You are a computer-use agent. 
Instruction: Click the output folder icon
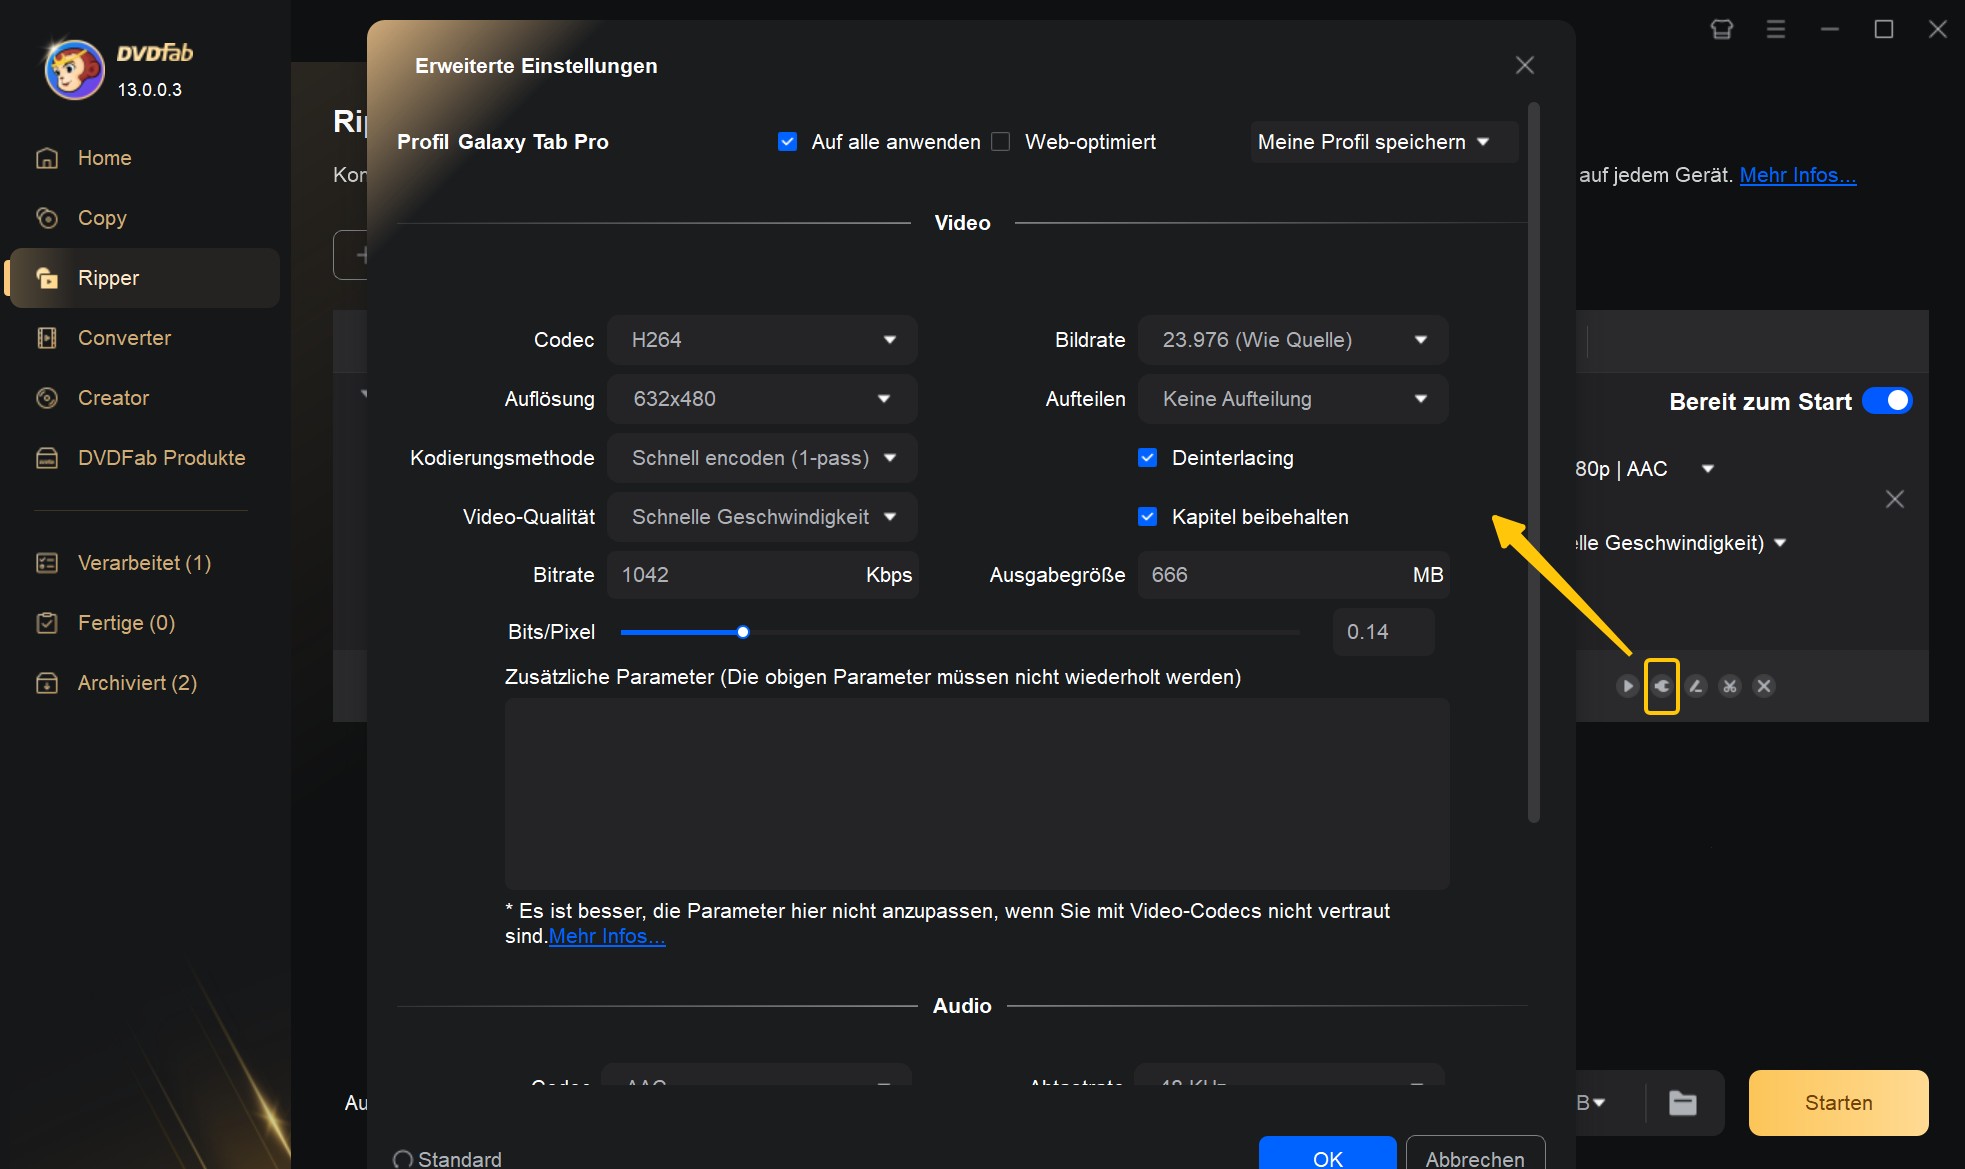[1683, 1103]
